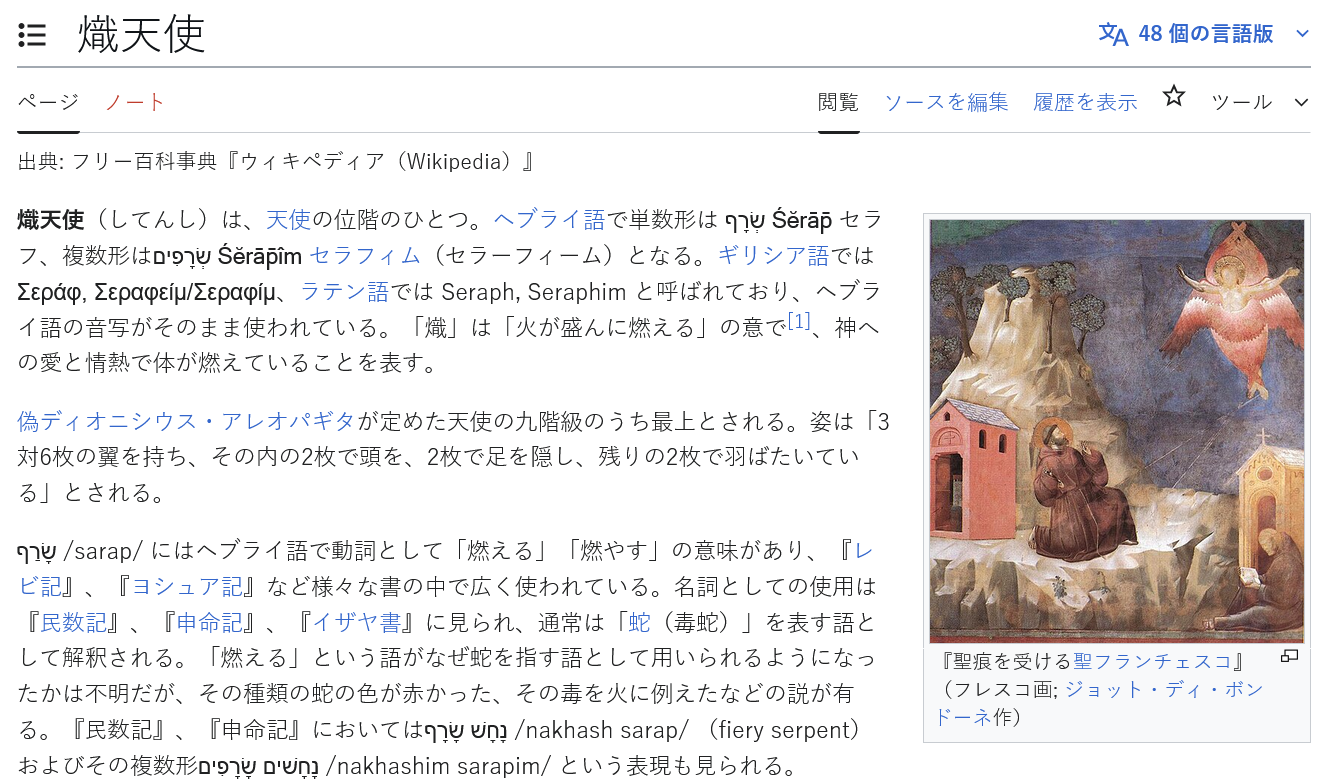Select the 閲覧 tab
This screenshot has width=1320, height=780.
(x=838, y=101)
